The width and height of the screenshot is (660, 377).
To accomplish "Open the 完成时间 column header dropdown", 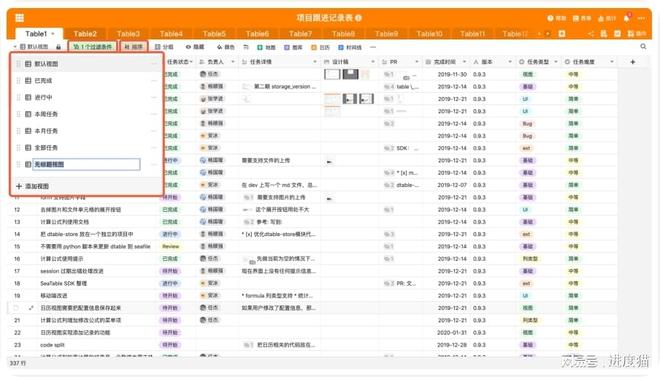I will [464, 62].
